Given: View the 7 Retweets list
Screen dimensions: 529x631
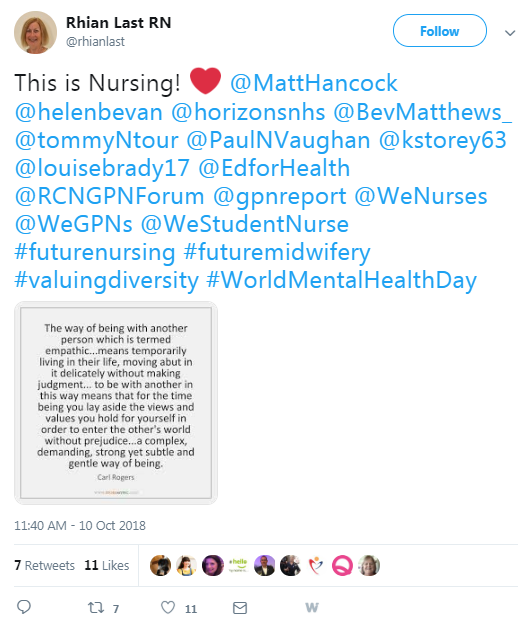Looking at the screenshot, I should [x=44, y=565].
